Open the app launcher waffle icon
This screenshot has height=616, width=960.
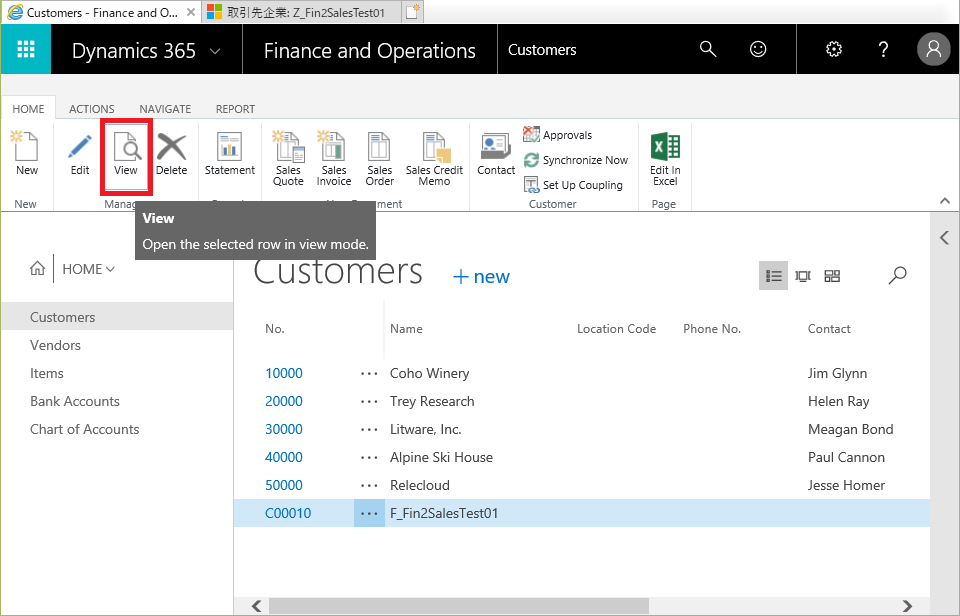(26, 49)
